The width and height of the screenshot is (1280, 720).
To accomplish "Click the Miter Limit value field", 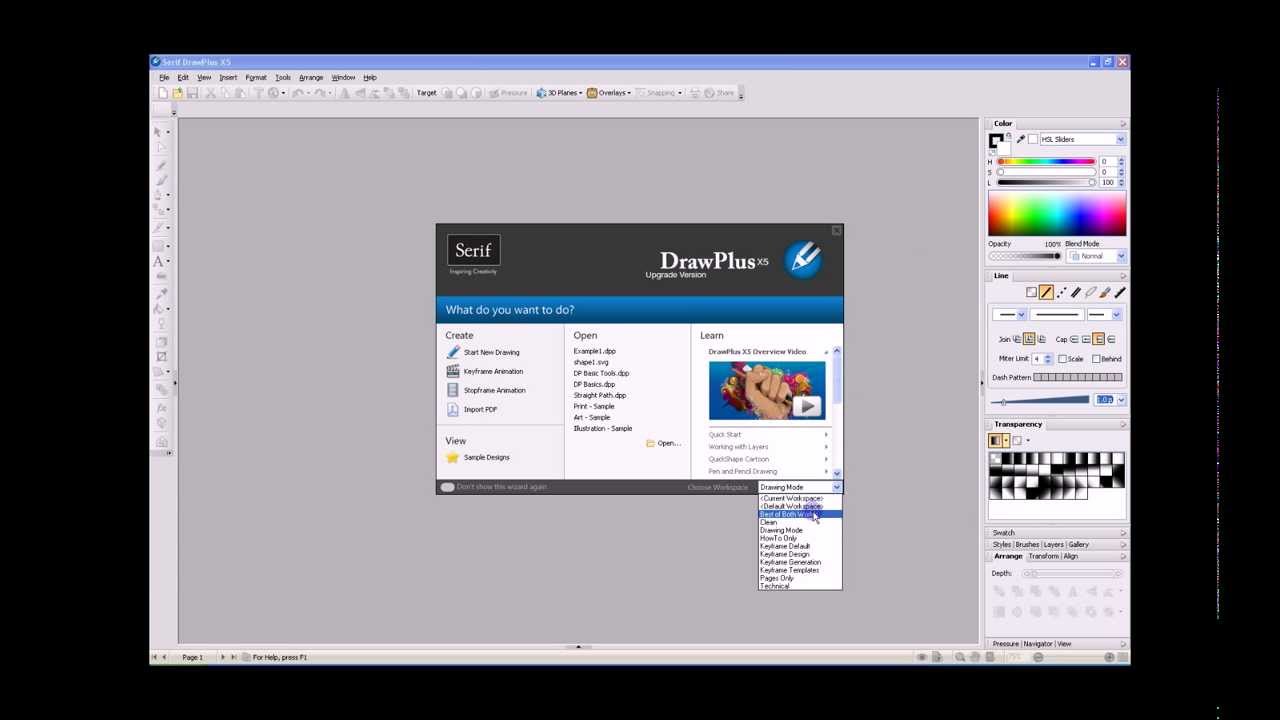I will 1037,358.
